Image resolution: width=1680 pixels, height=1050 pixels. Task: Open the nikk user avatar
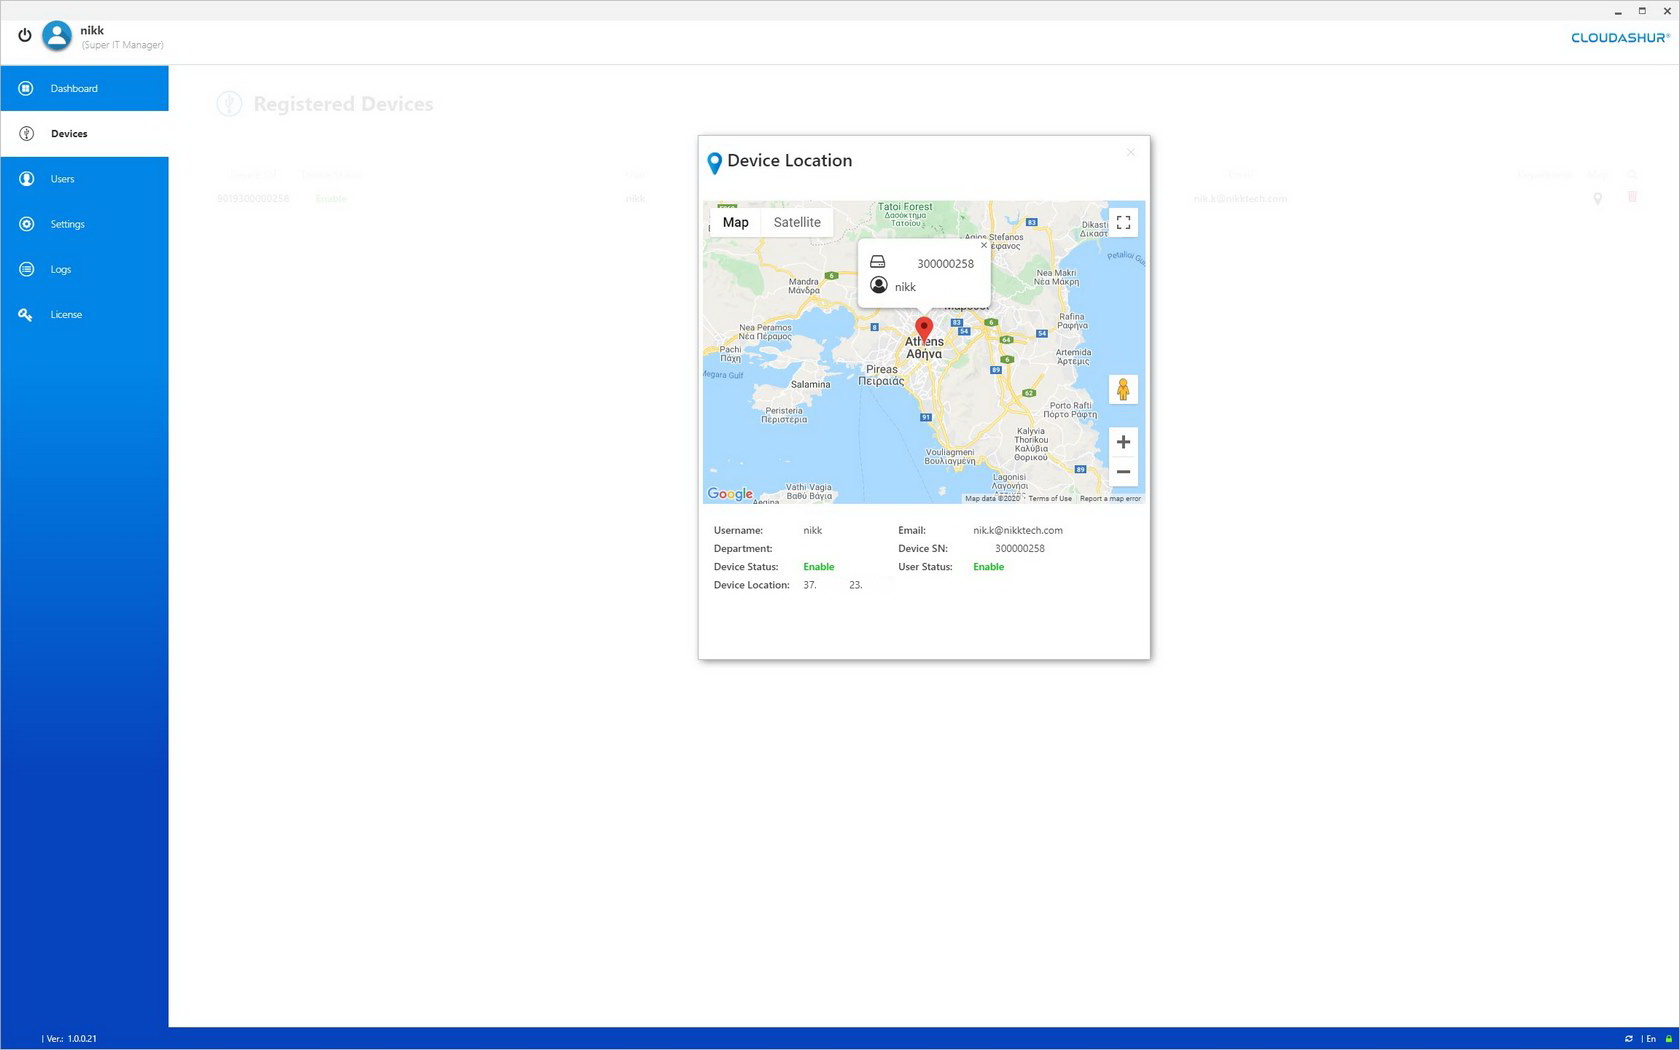[57, 36]
